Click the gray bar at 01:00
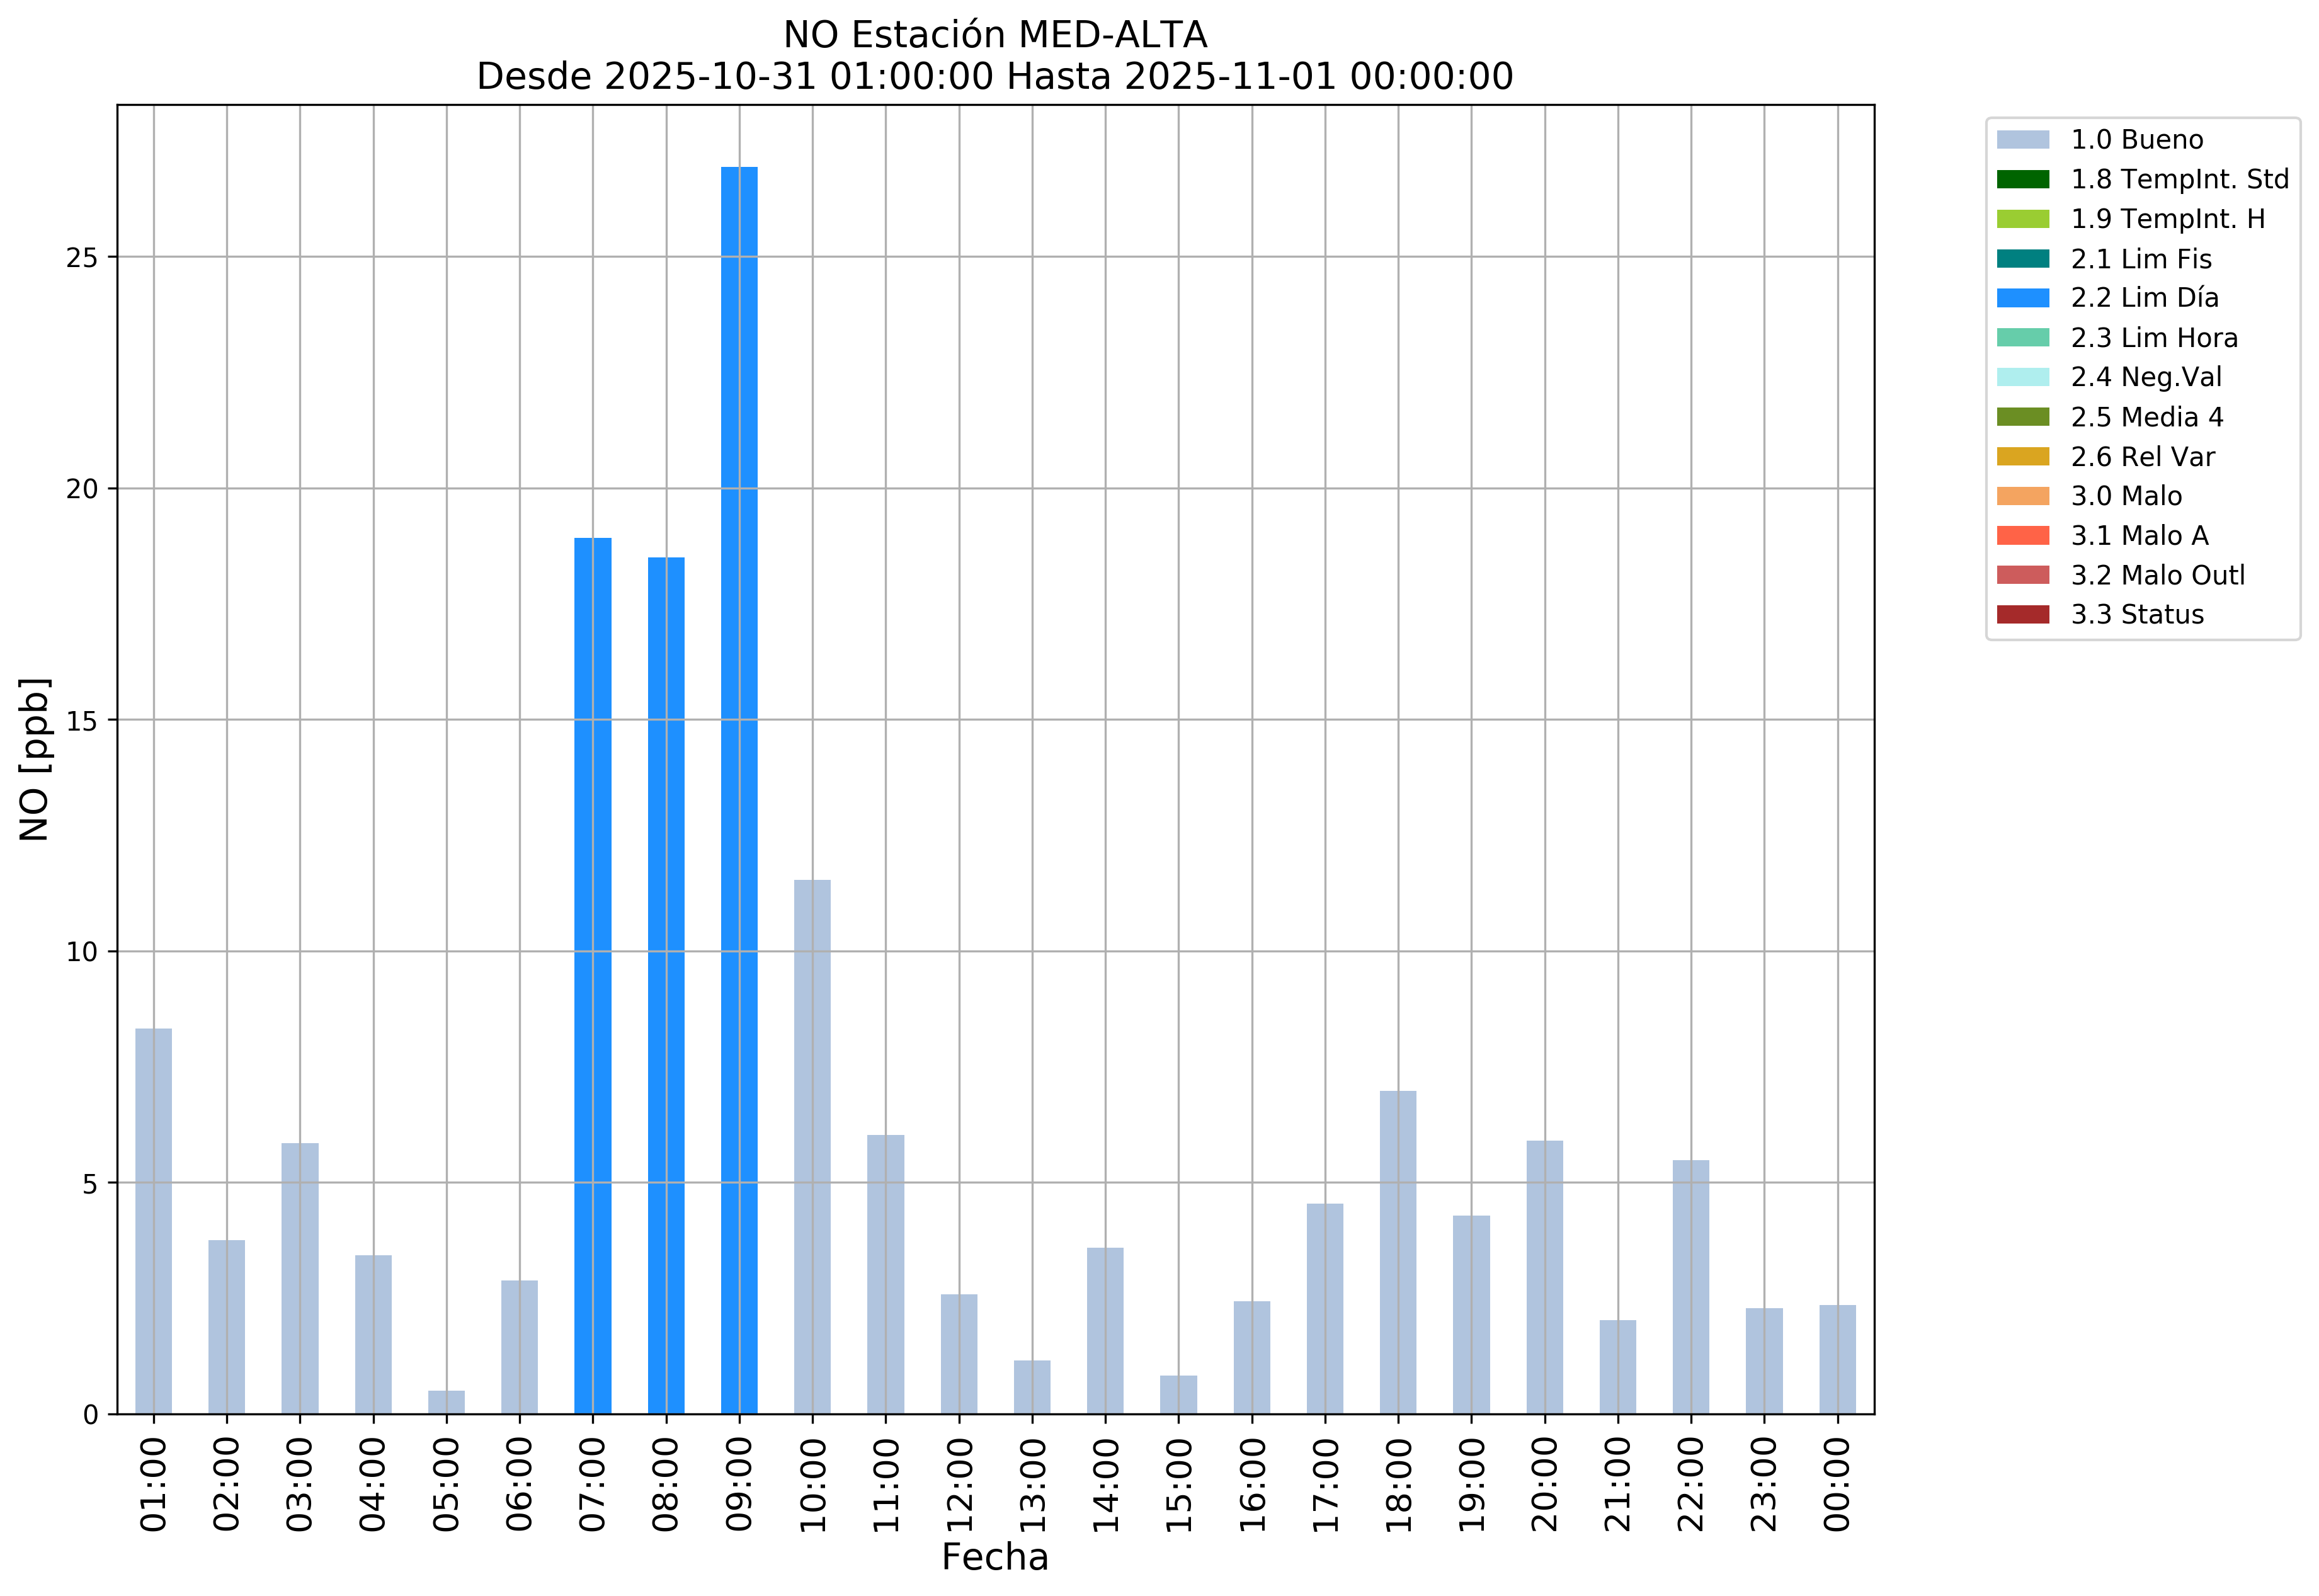Viewport: 2319px width, 1596px height. 154,1220
